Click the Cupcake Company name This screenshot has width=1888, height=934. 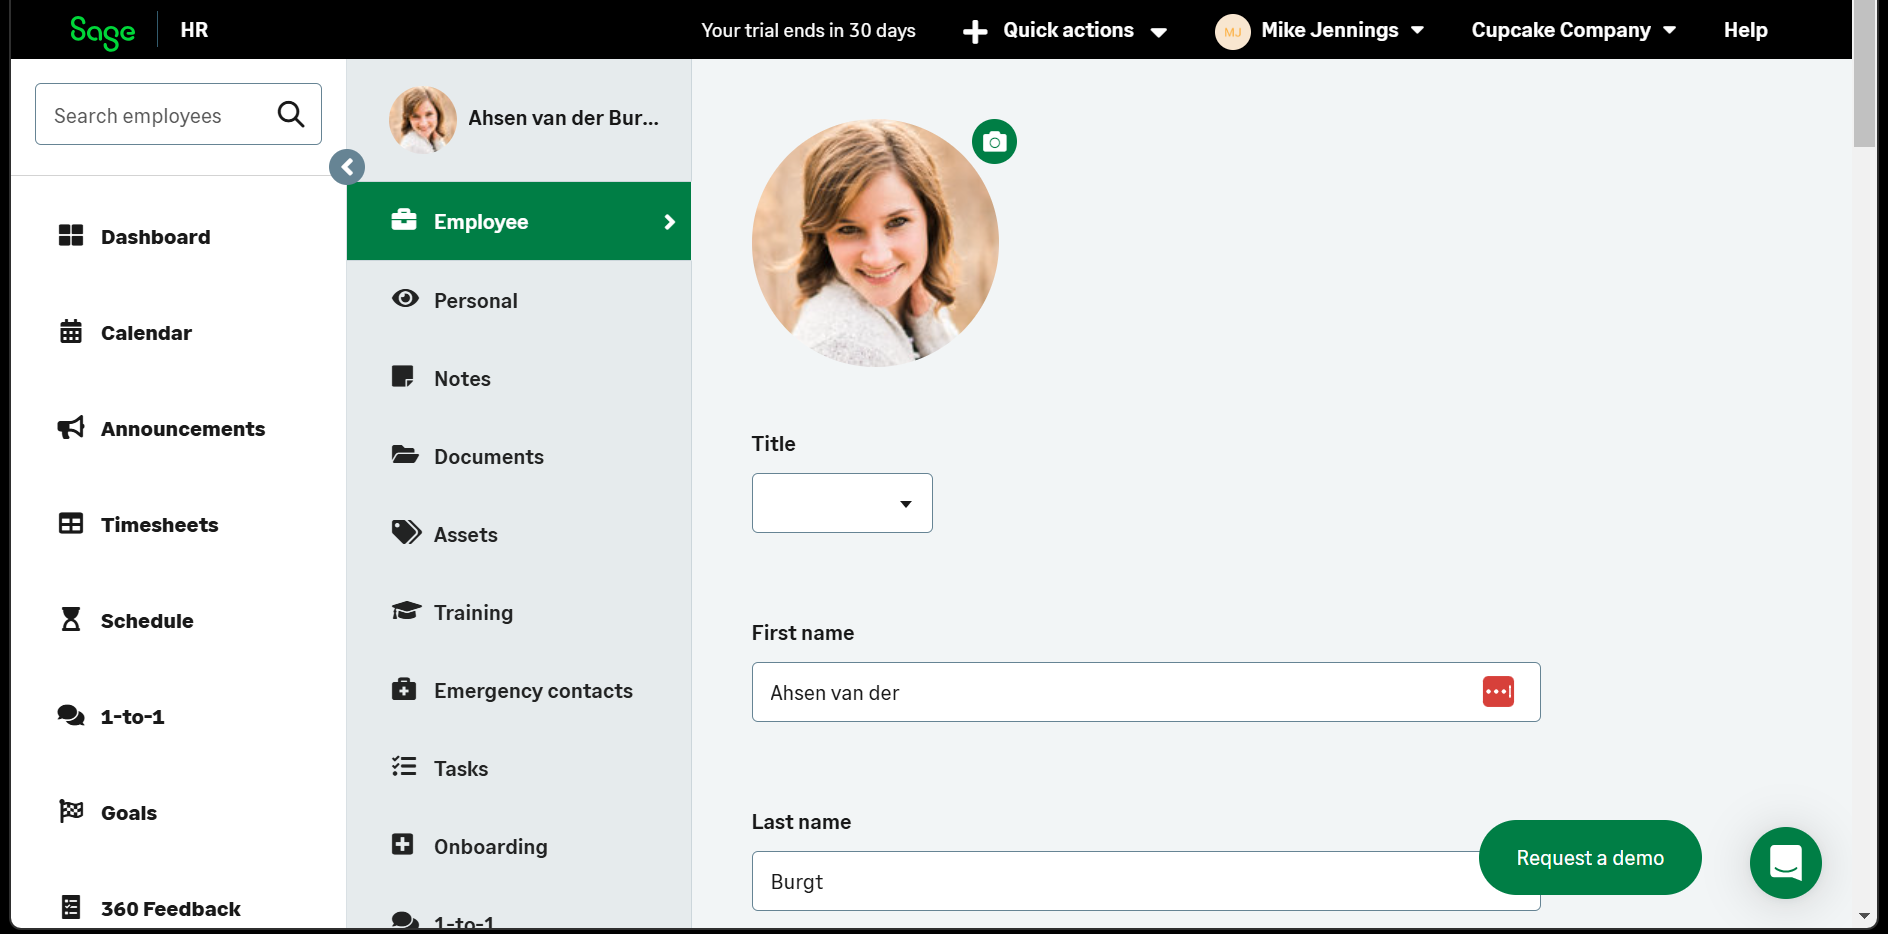[x=1561, y=30]
